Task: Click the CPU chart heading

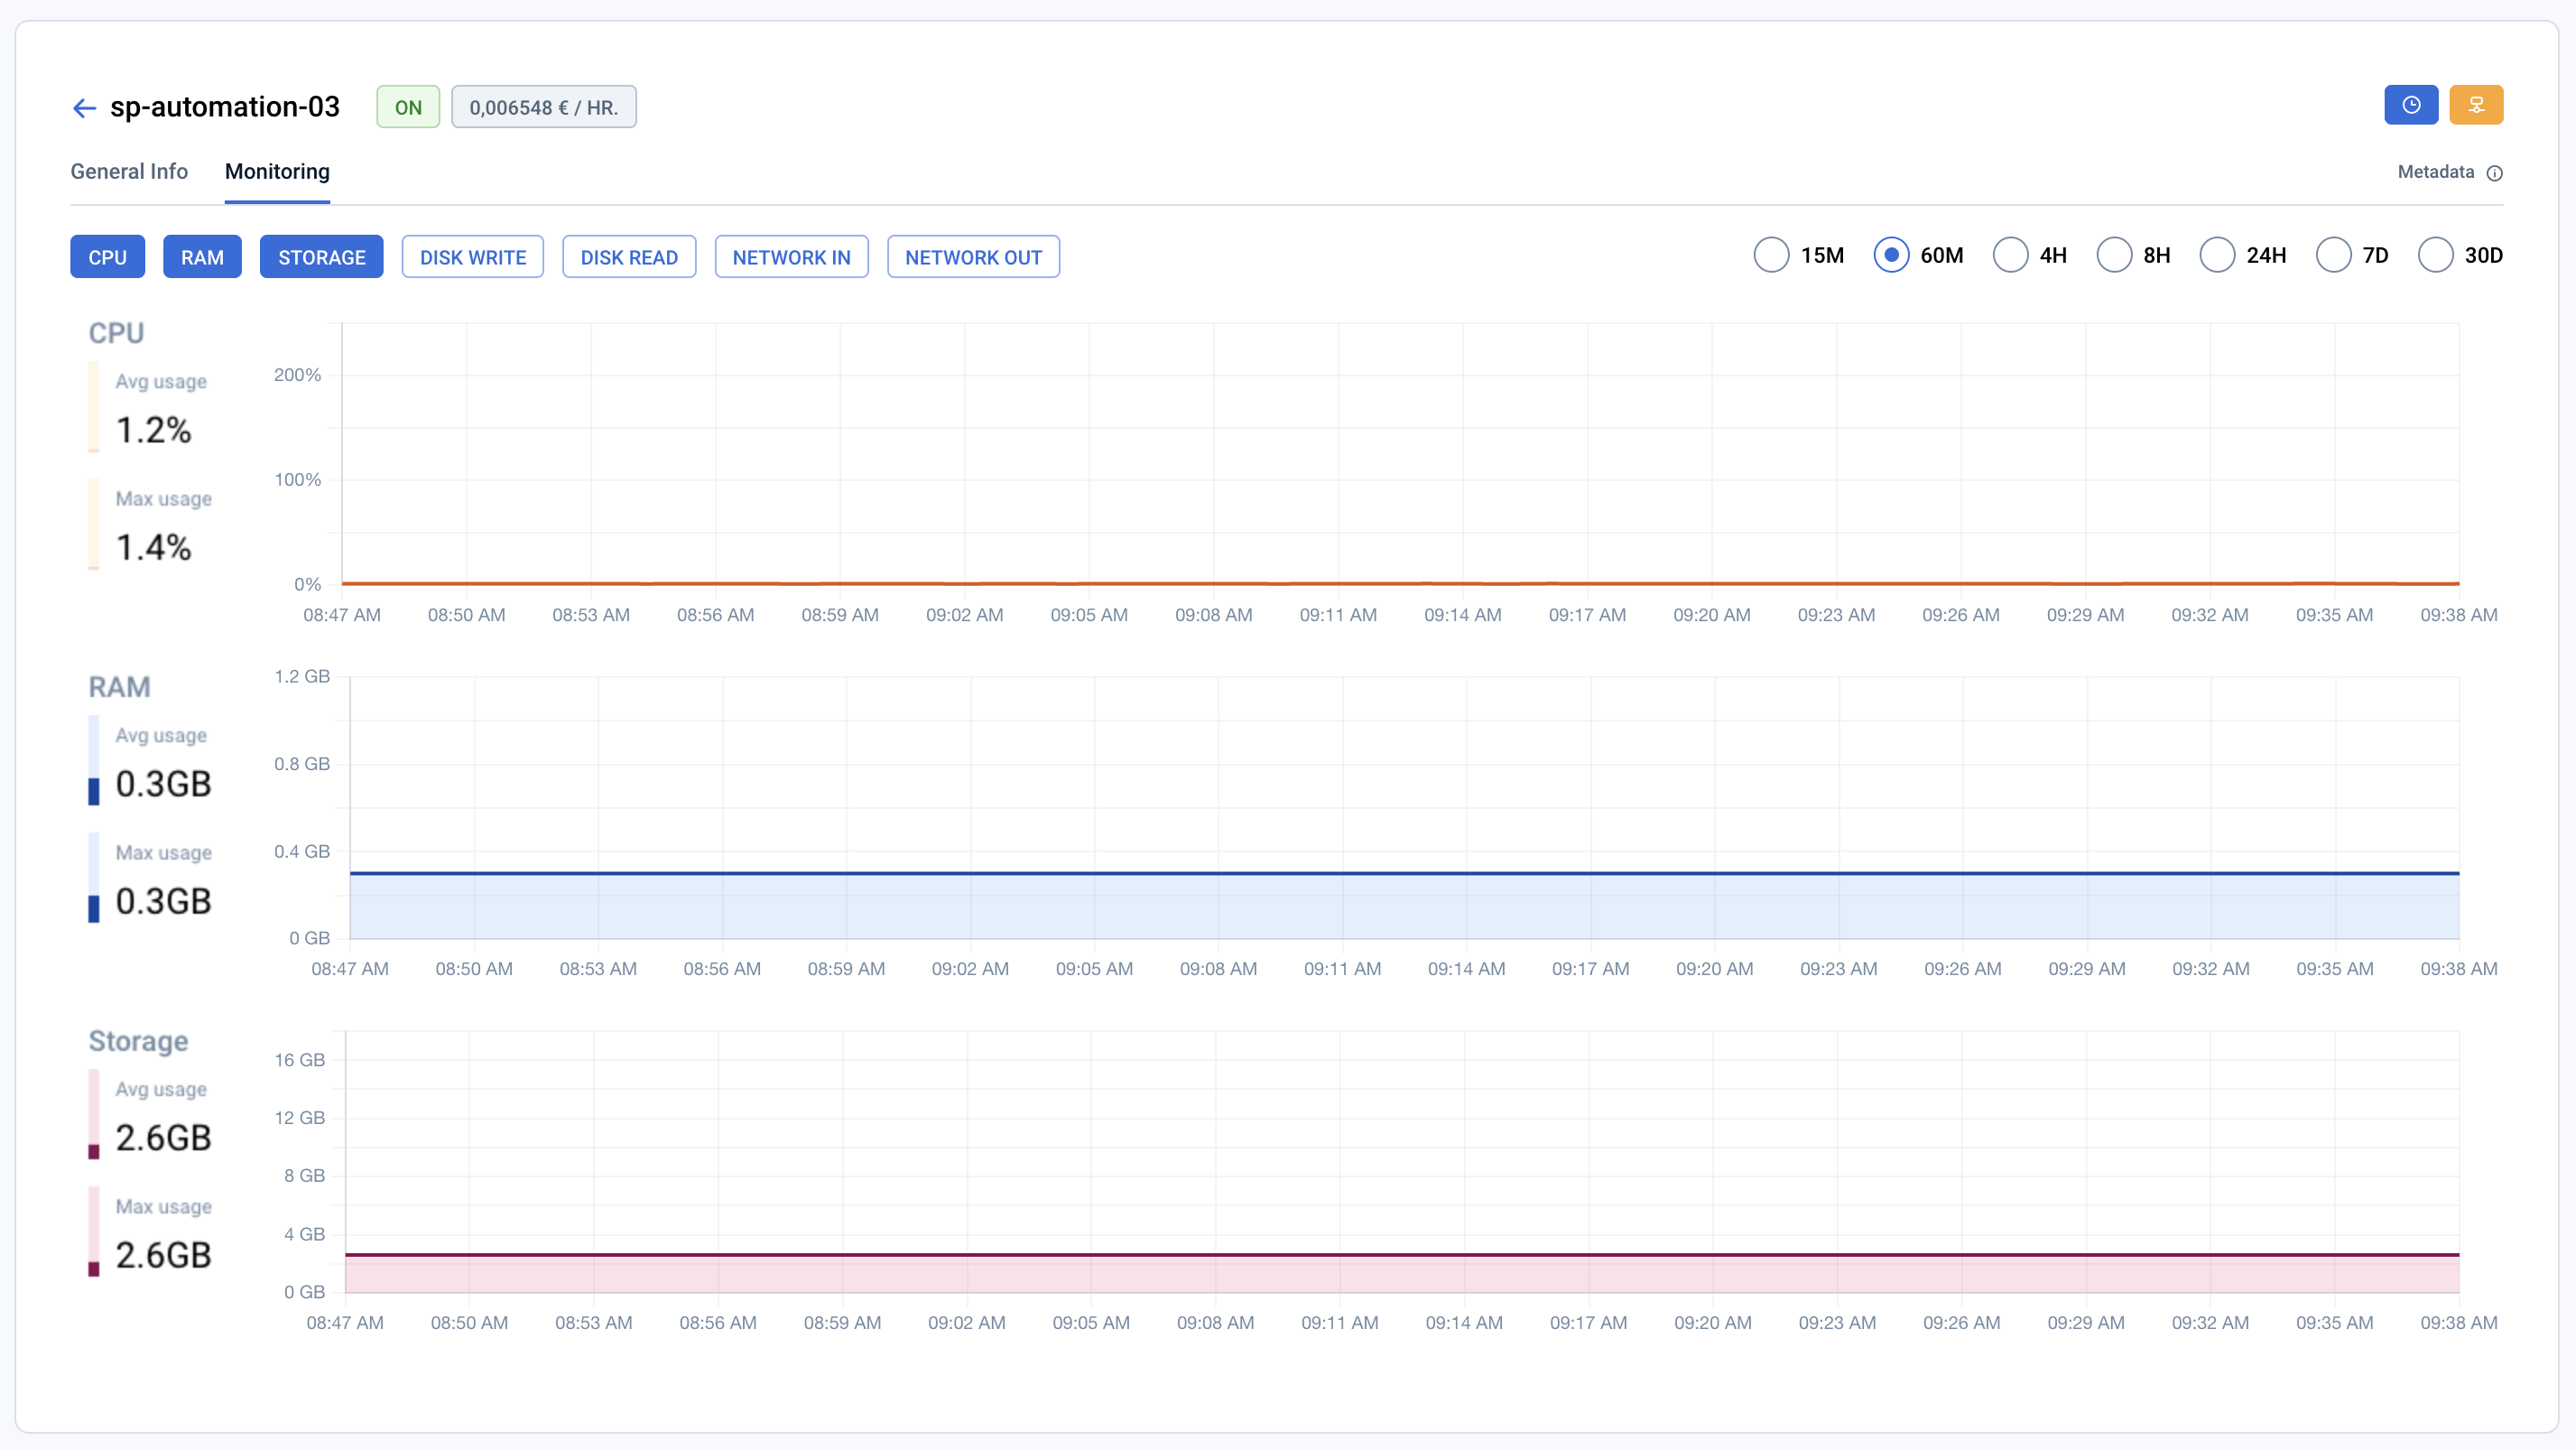Action: click(x=116, y=333)
